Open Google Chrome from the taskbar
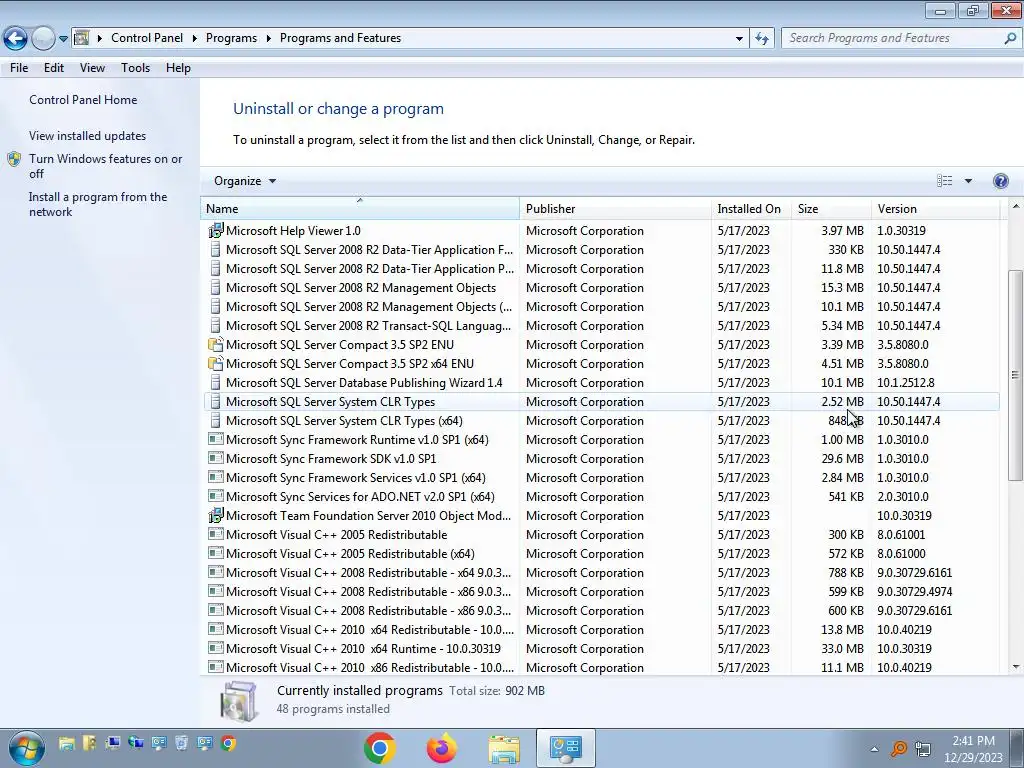1024x768 pixels. point(379,748)
